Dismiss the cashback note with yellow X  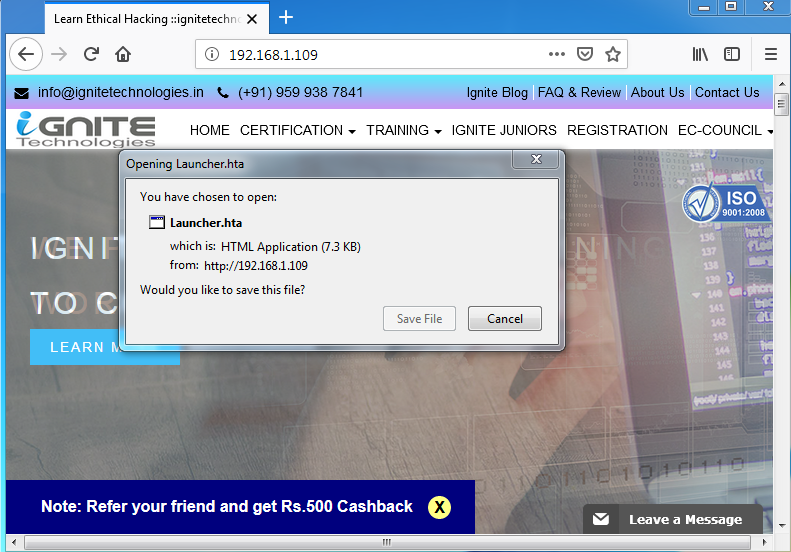point(439,507)
